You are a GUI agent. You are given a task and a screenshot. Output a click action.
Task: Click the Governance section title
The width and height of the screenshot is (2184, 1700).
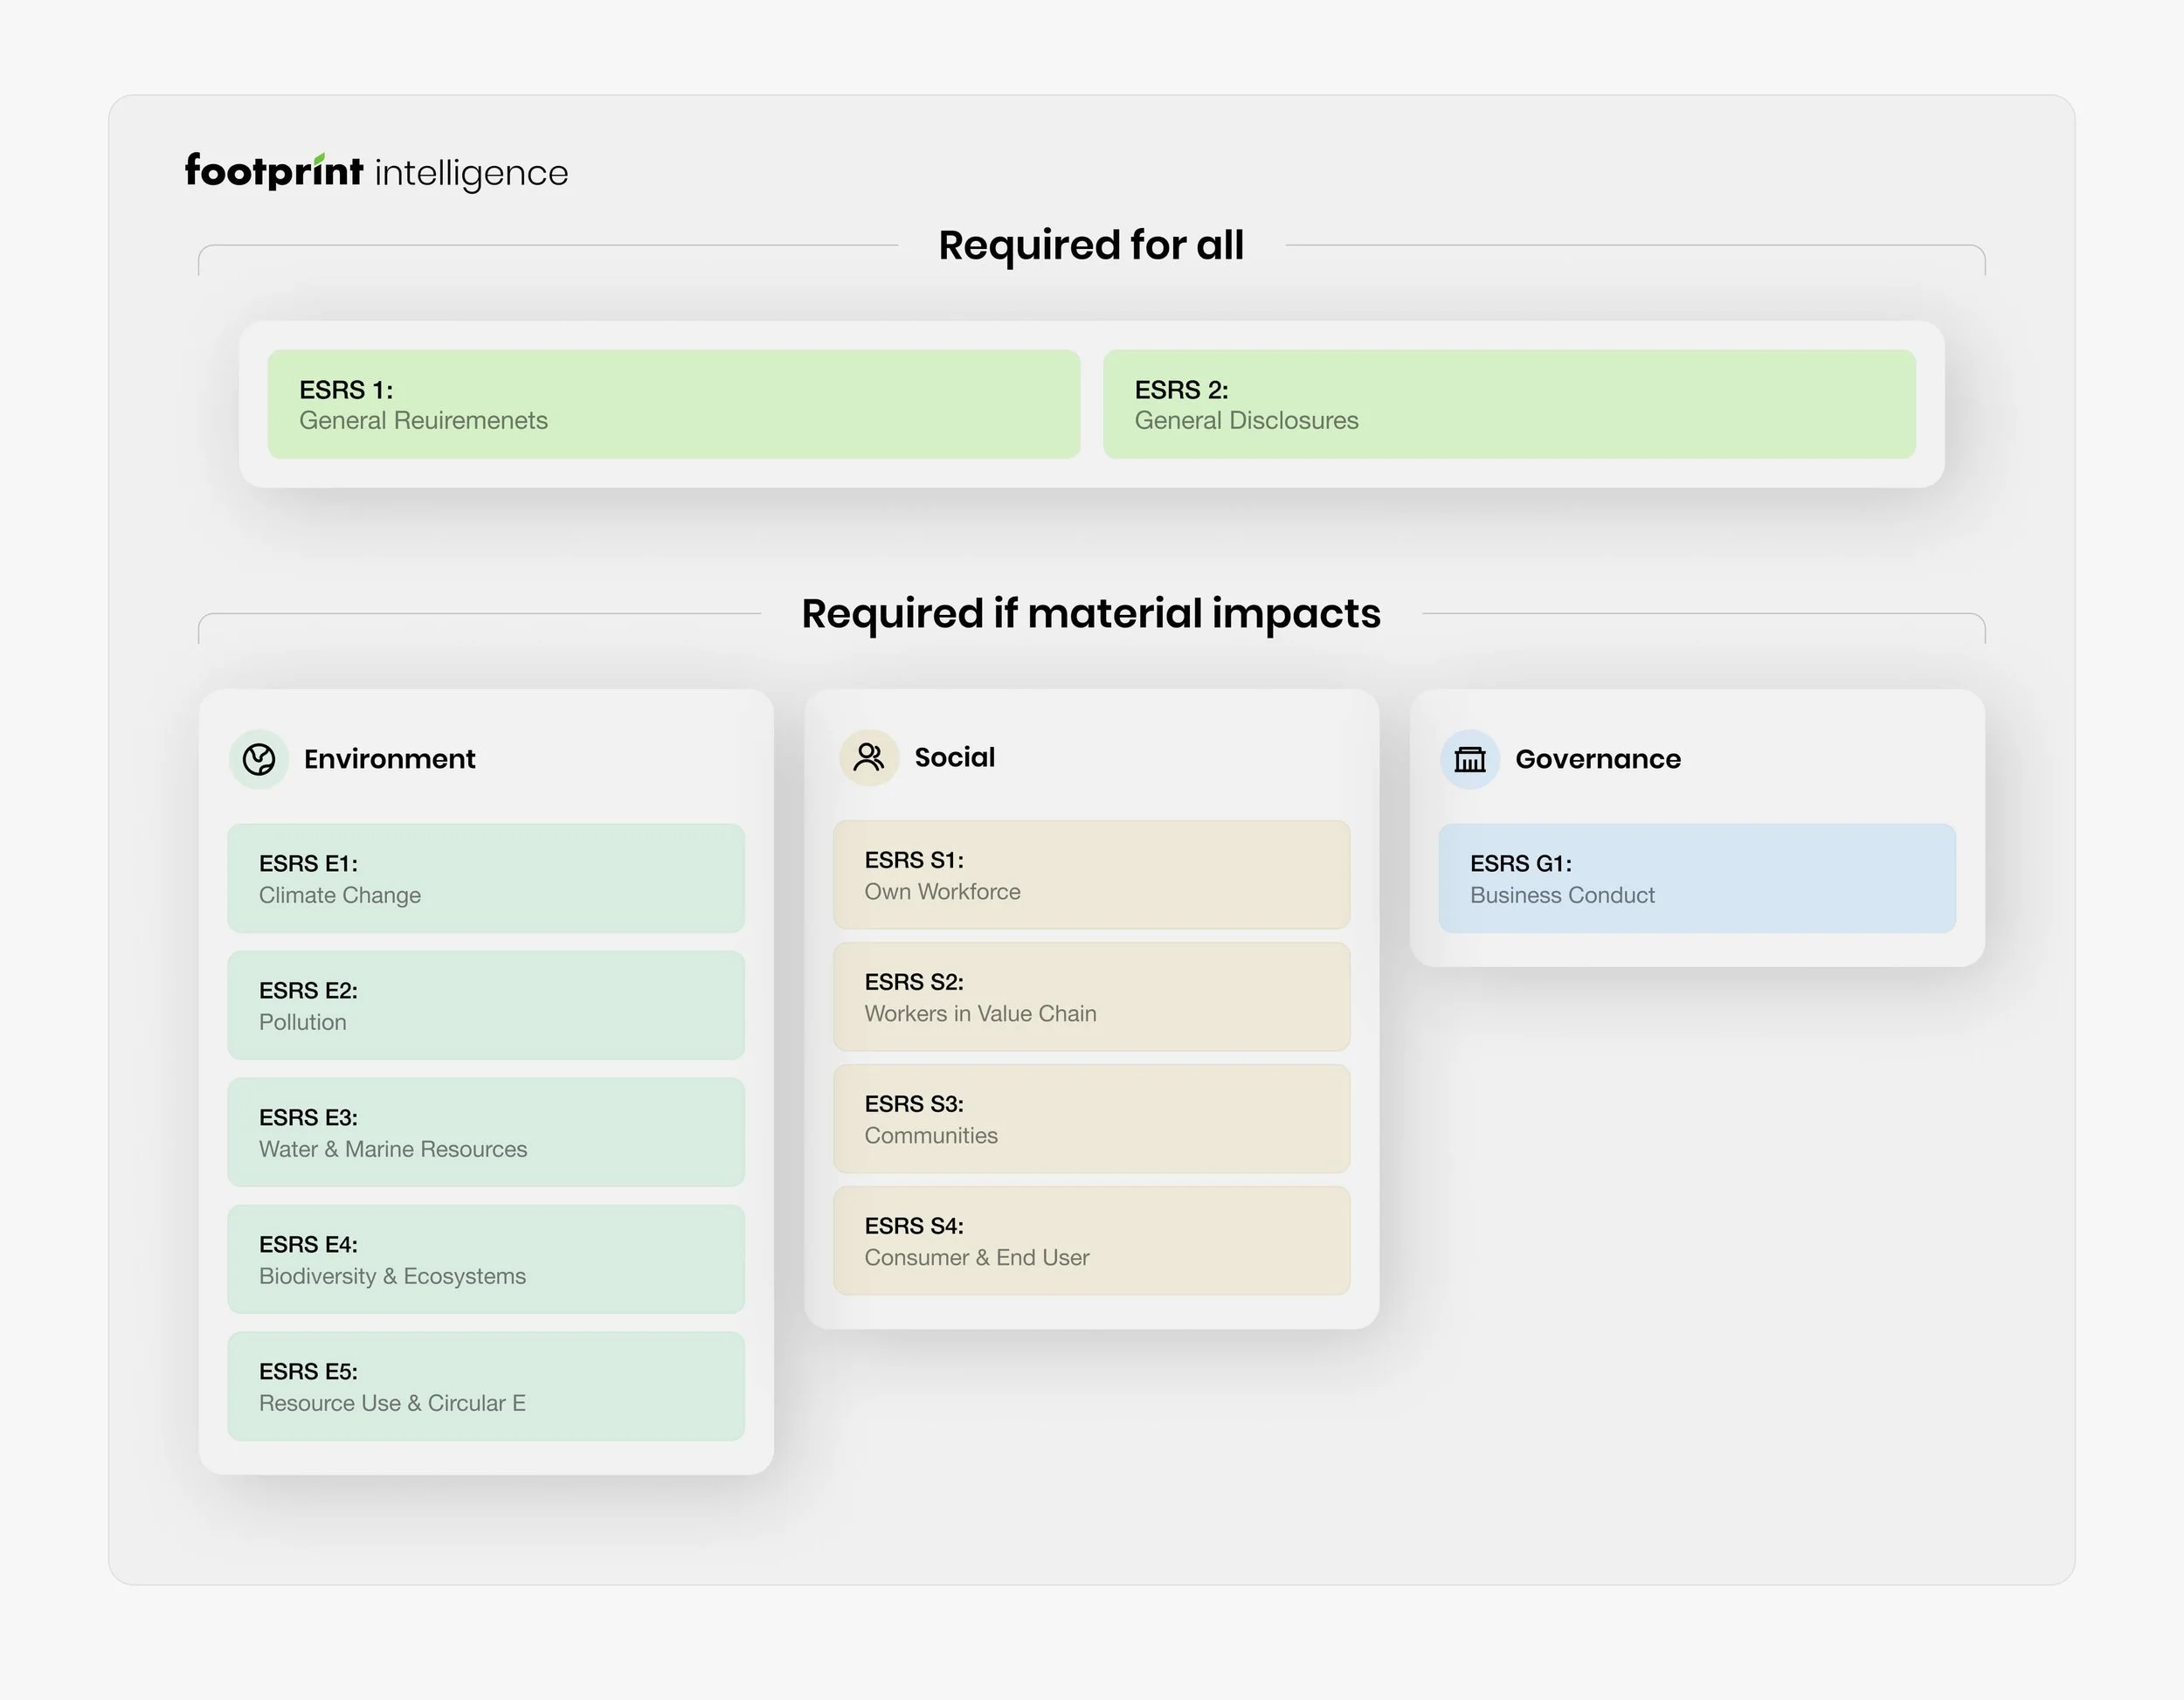click(1597, 759)
